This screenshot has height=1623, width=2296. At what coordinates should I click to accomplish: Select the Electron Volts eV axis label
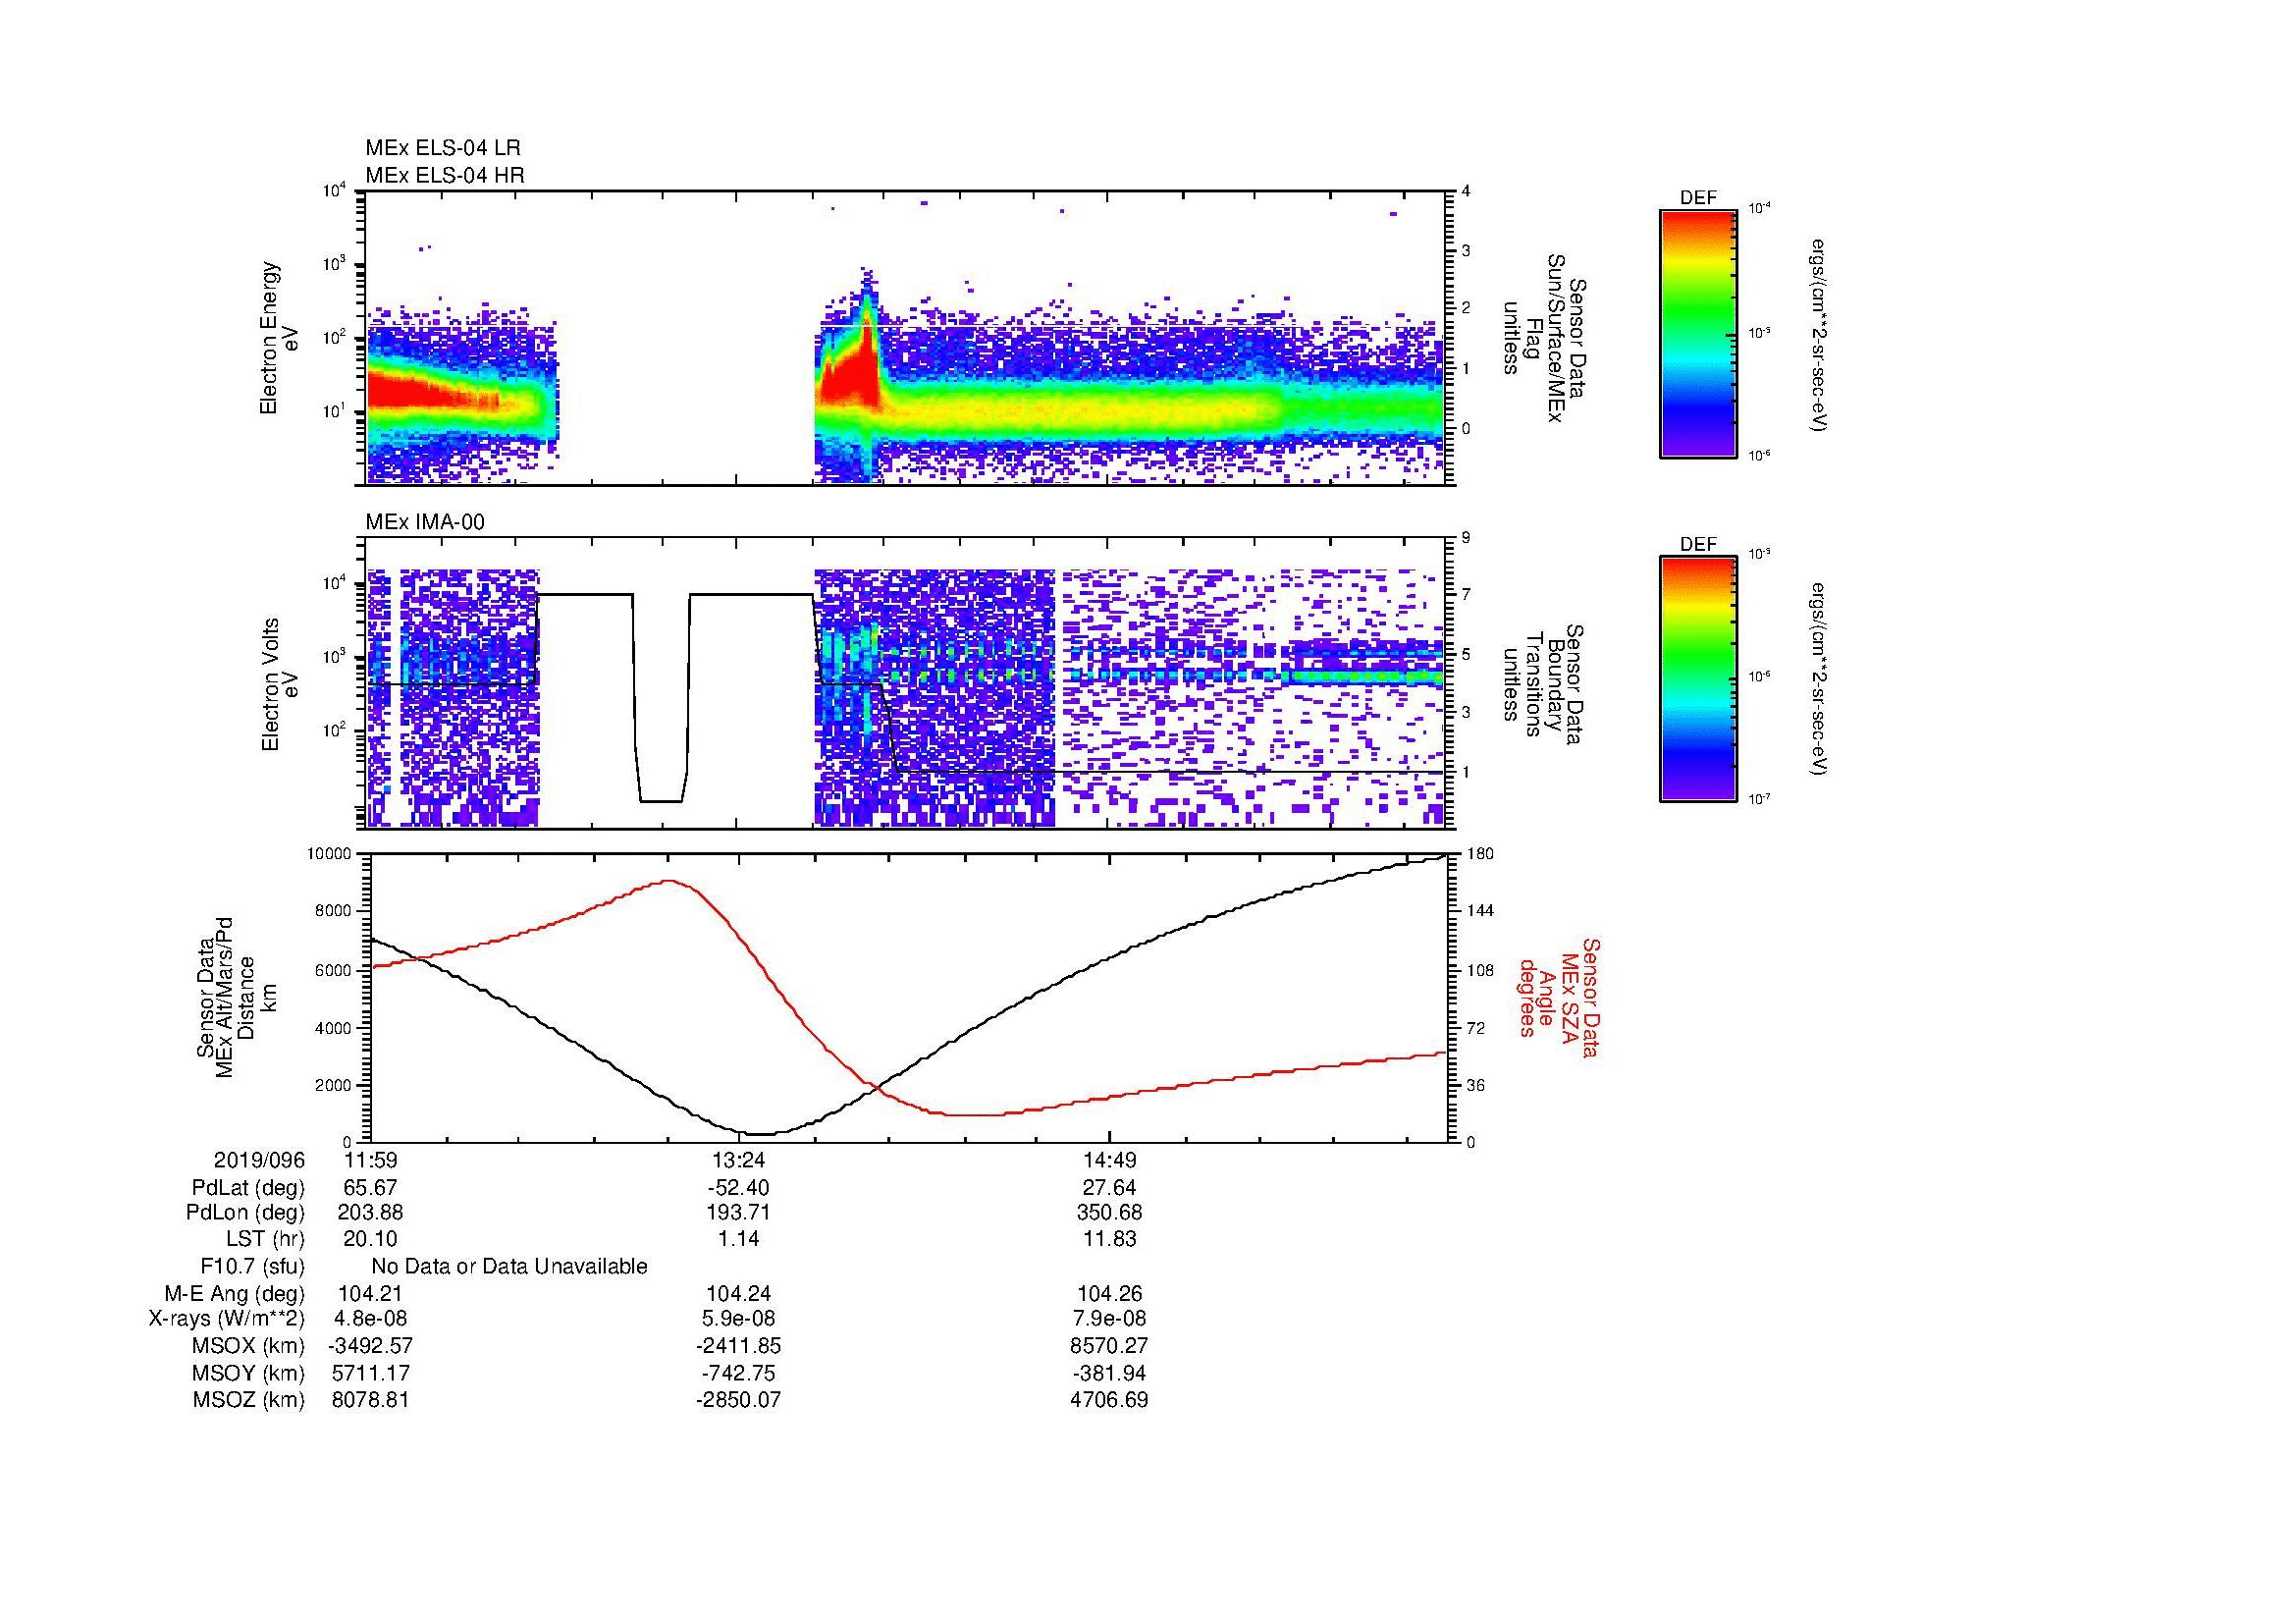(x=279, y=684)
